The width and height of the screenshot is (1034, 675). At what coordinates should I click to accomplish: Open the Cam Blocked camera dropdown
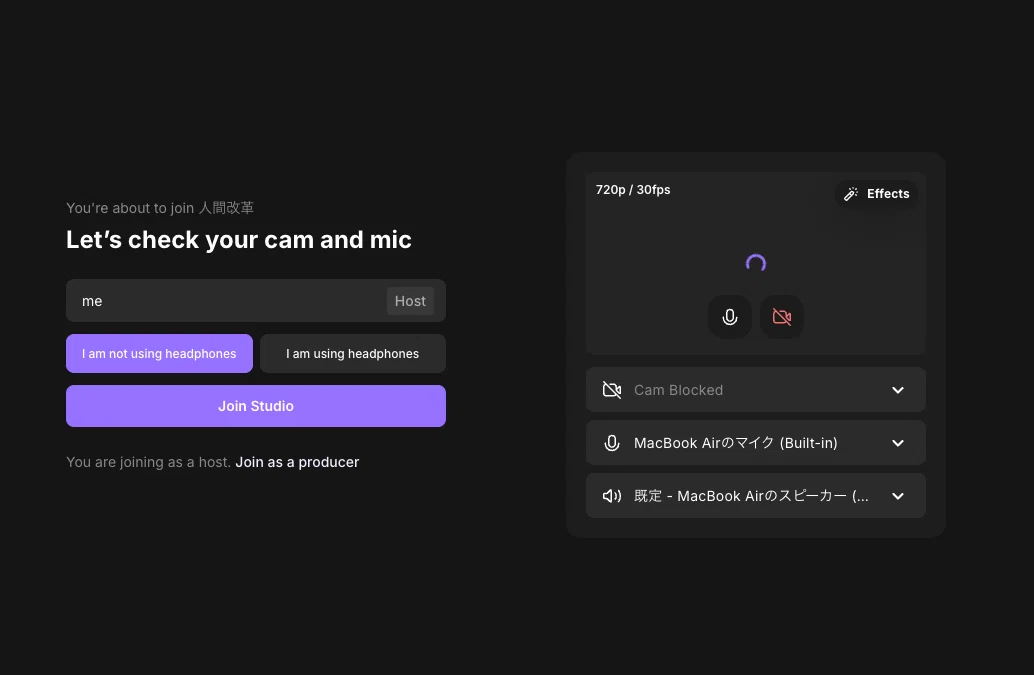[756, 390]
